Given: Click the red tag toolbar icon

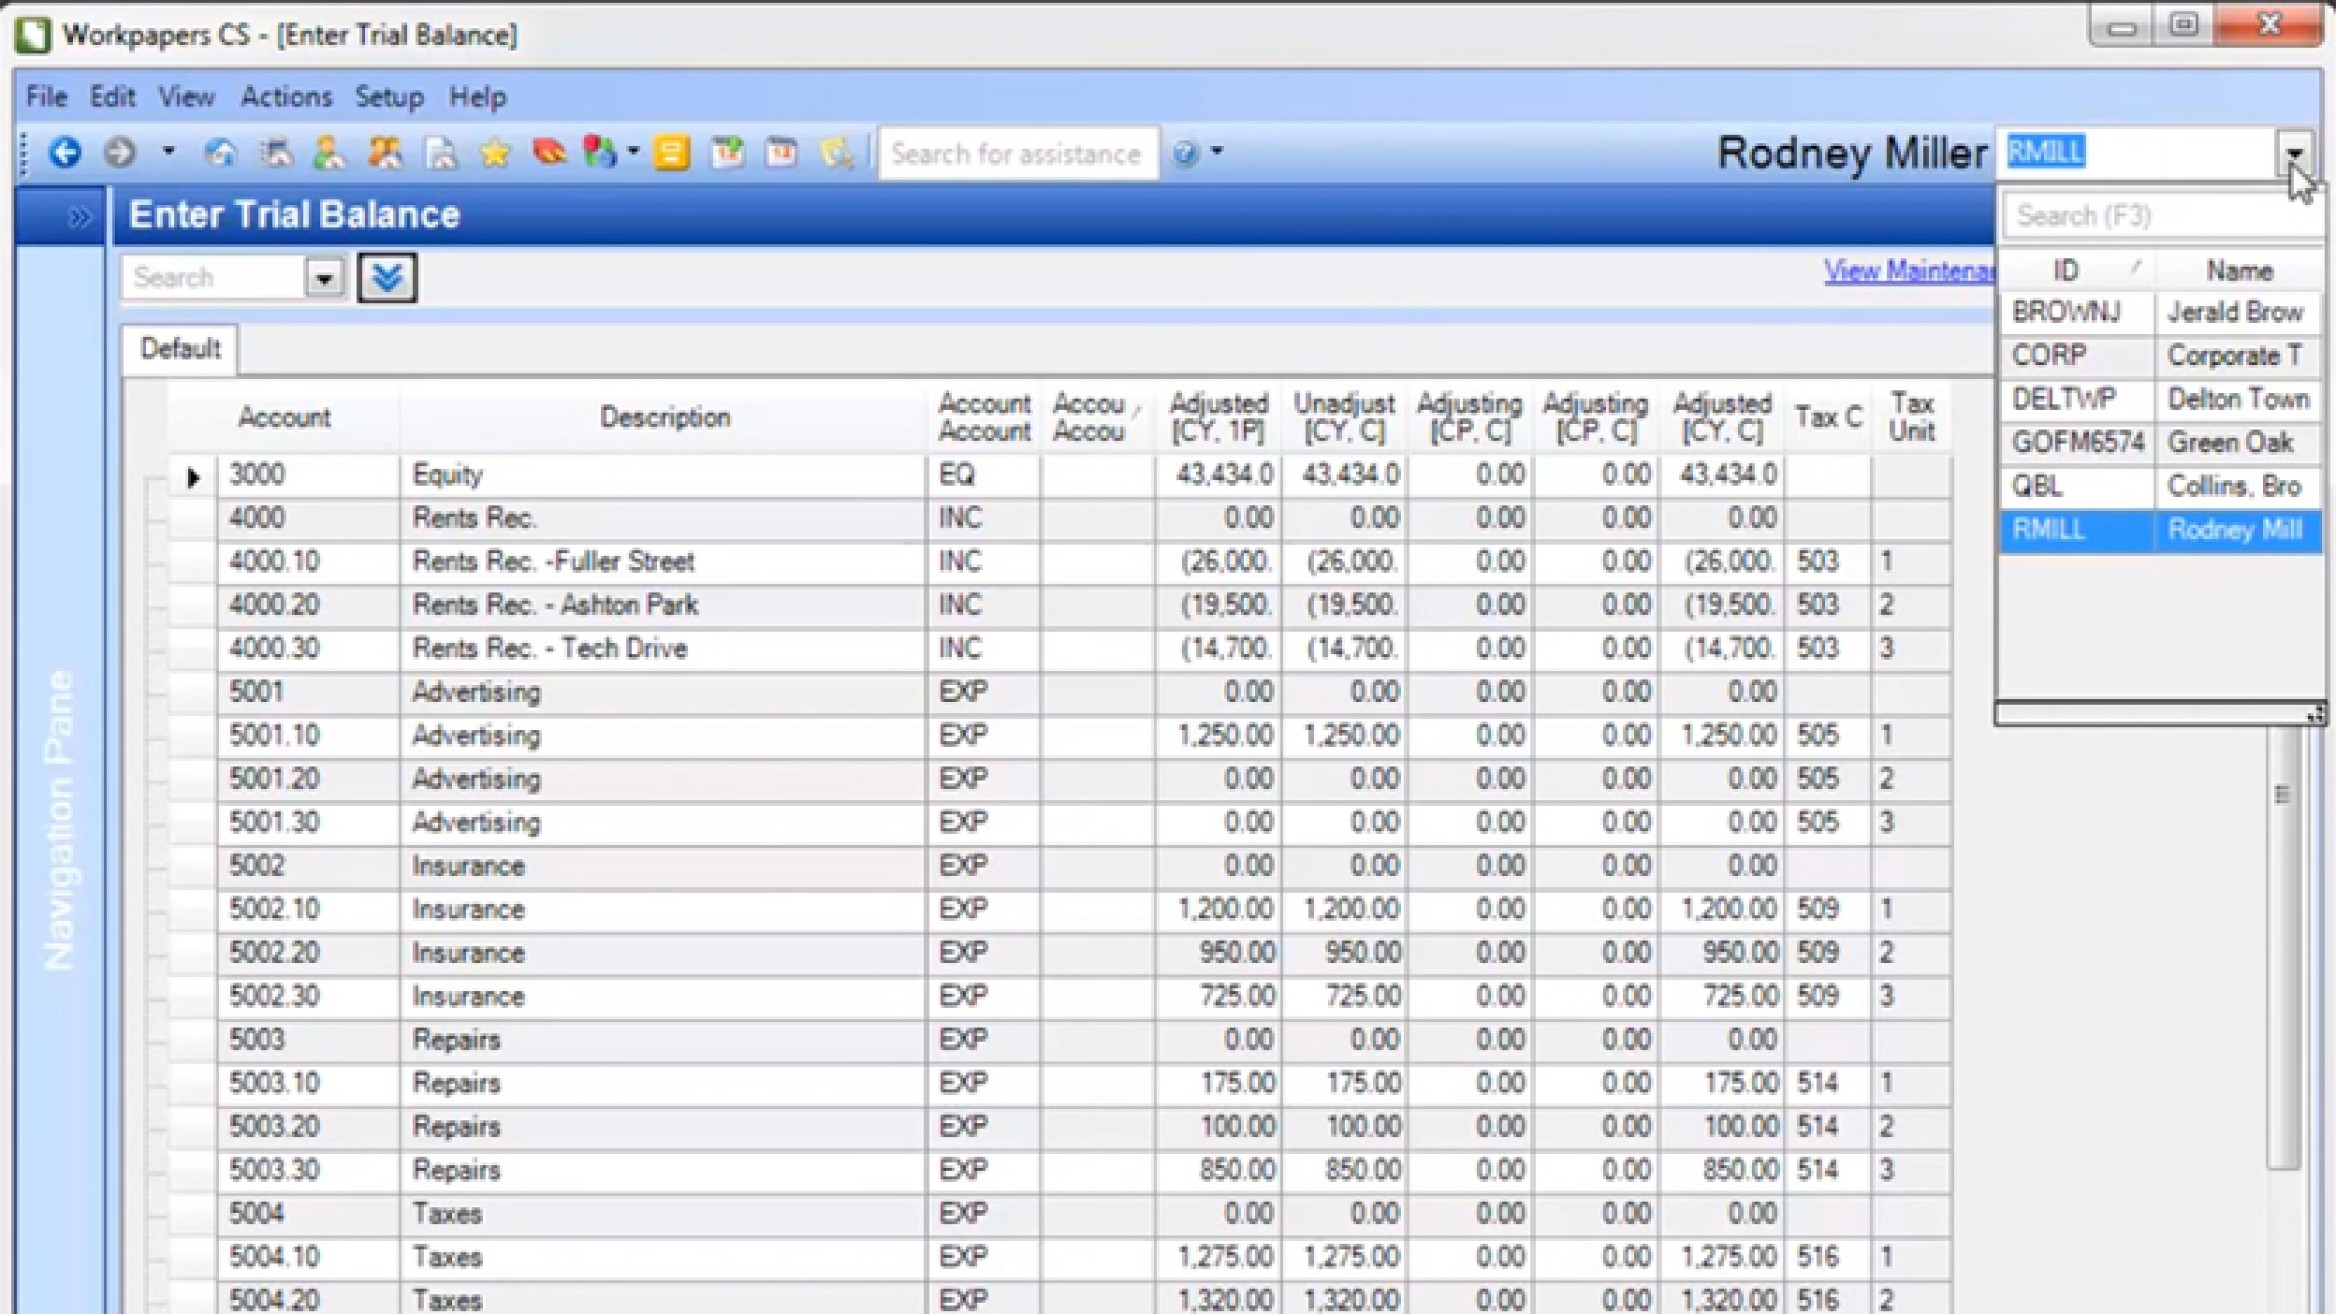Looking at the screenshot, I should (x=548, y=153).
